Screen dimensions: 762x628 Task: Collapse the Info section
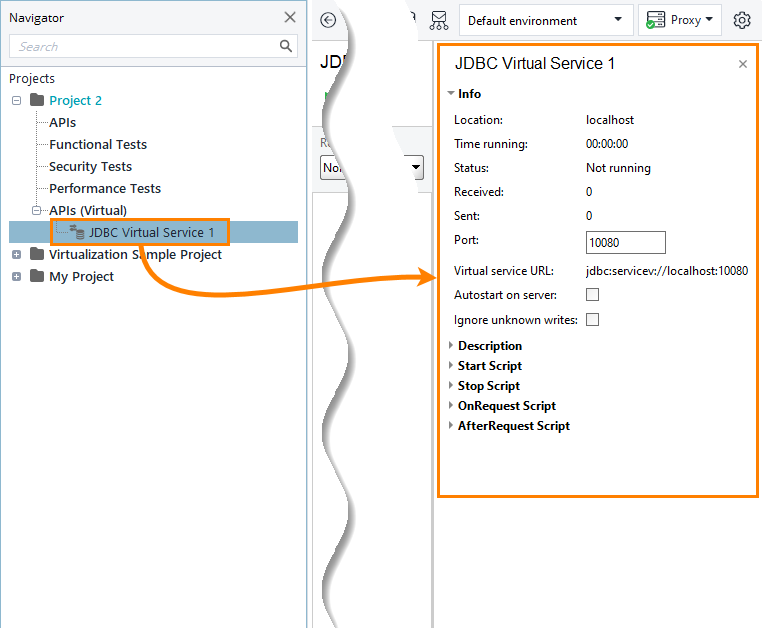coord(452,94)
